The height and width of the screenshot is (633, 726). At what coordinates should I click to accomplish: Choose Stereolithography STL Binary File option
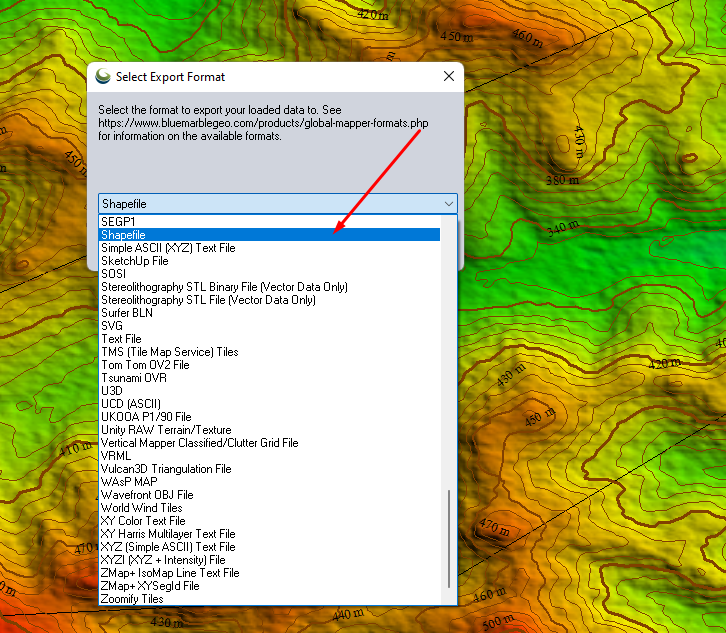coord(270,287)
